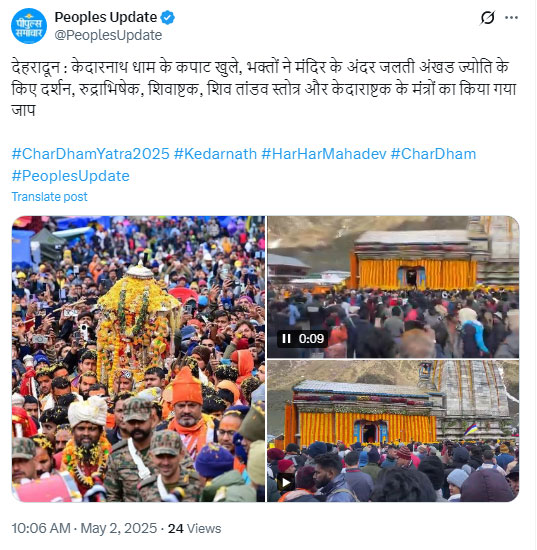This screenshot has width=537, height=550.
Task: Open the Peoples Update profile avatar
Action: pos(29,26)
